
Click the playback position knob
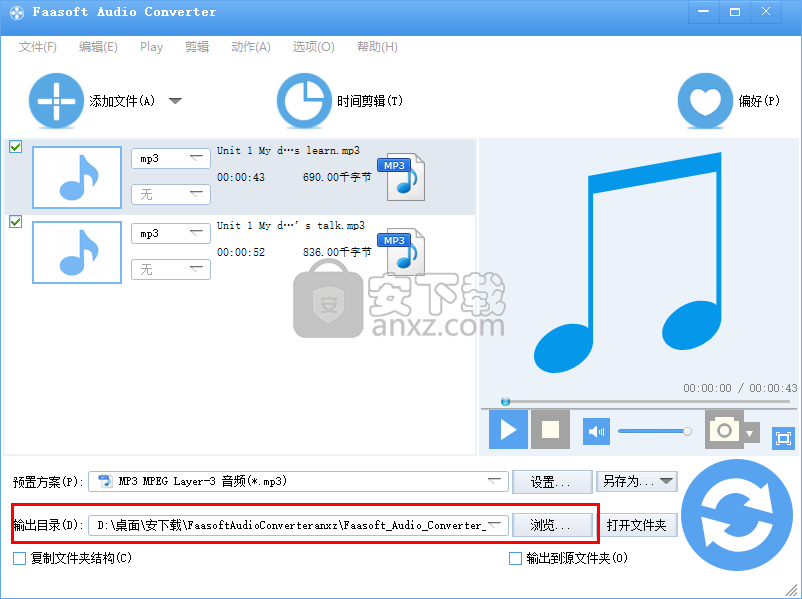(505, 402)
